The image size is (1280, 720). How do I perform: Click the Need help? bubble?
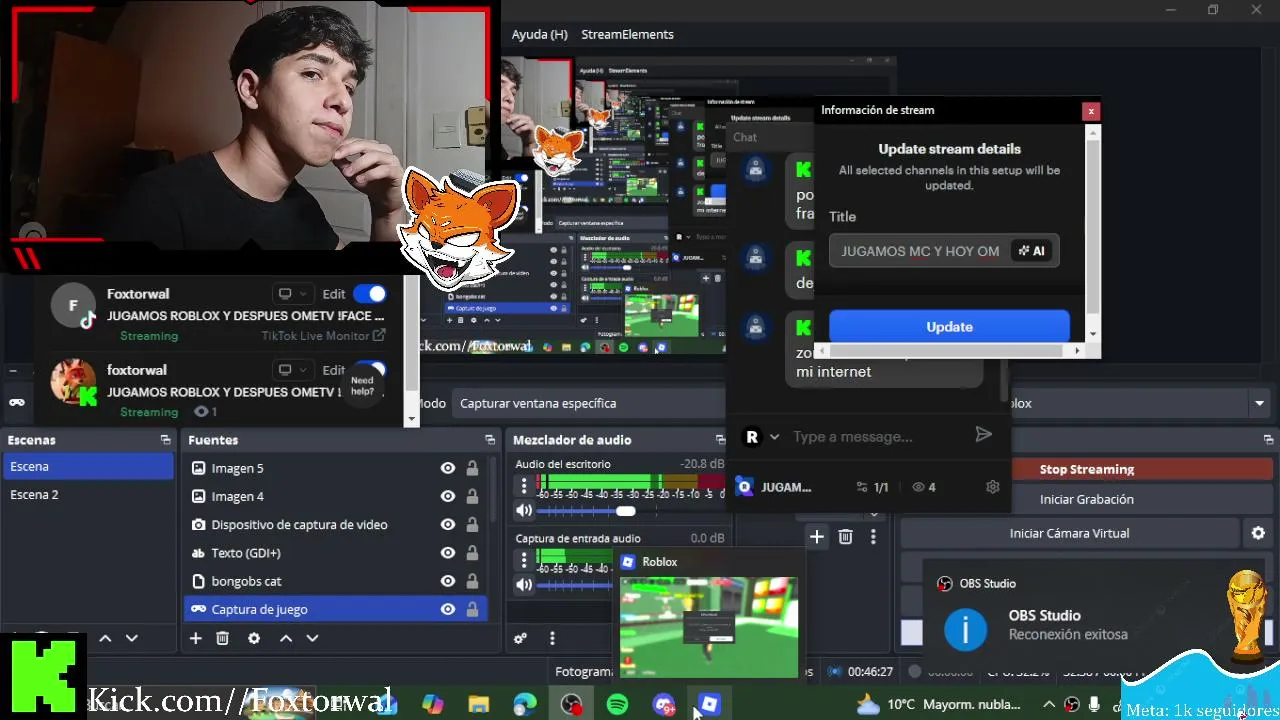click(x=362, y=386)
